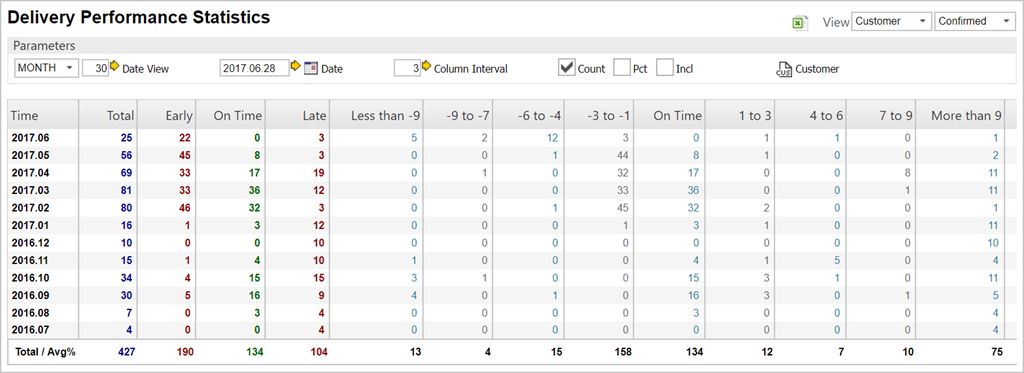Sort by the Late column header
Image resolution: width=1024 pixels, height=373 pixels.
pyautogui.click(x=314, y=116)
